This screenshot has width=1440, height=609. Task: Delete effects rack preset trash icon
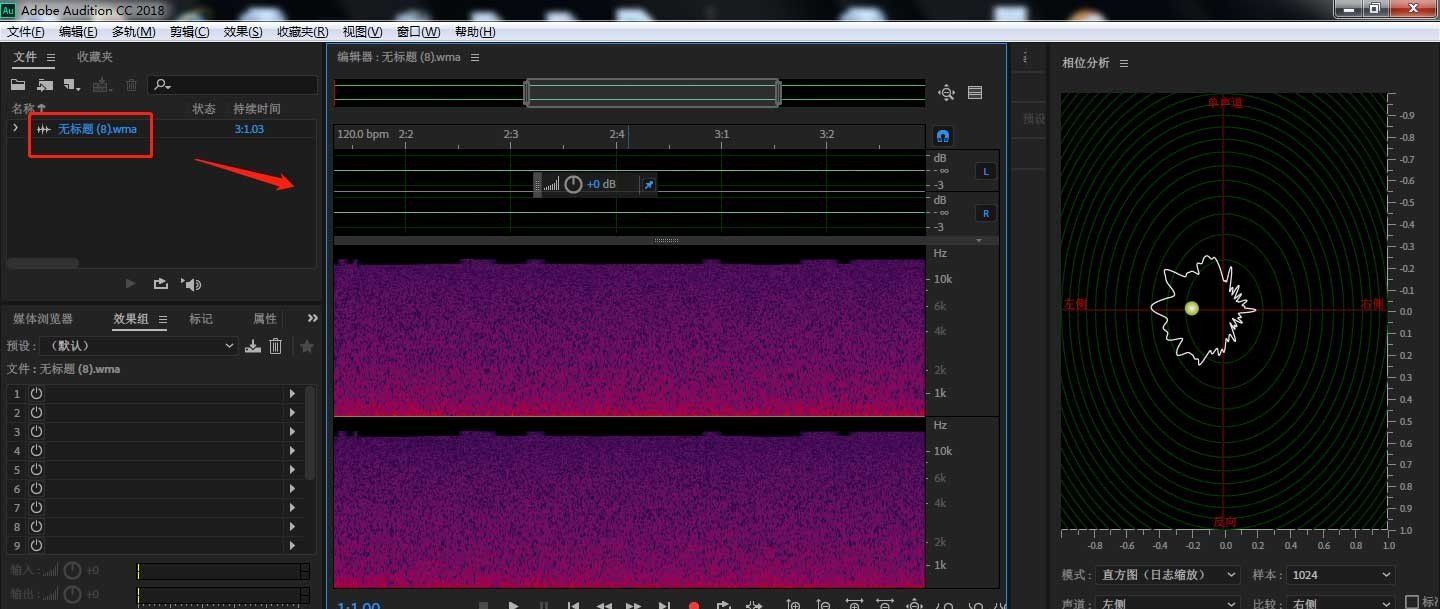tap(276, 346)
